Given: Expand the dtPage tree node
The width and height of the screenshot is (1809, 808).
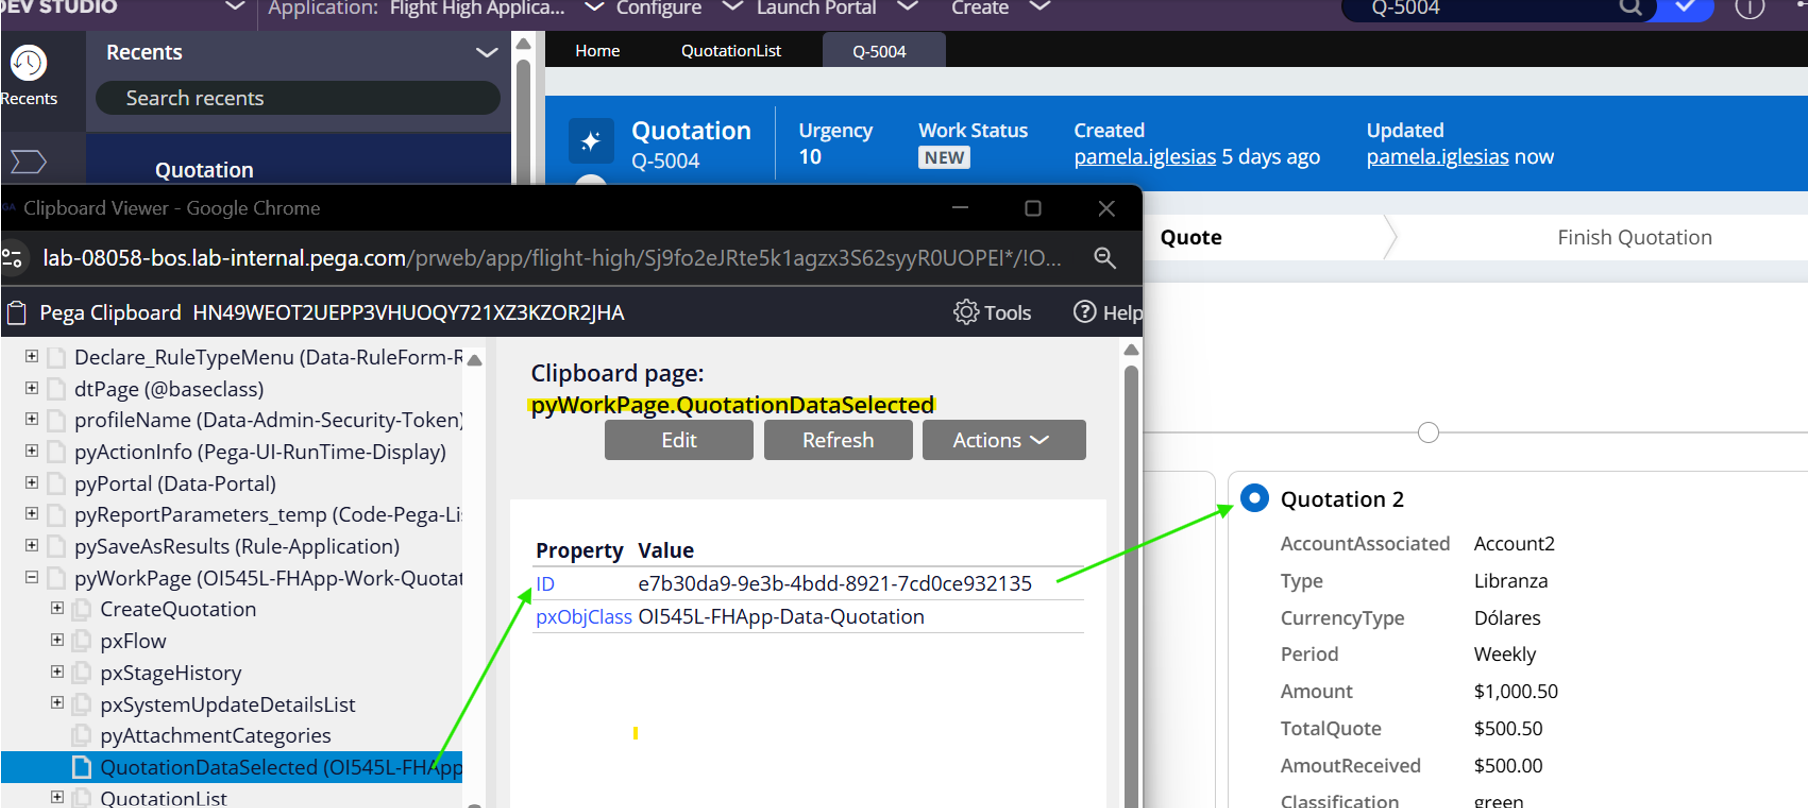Looking at the screenshot, I should [x=32, y=388].
